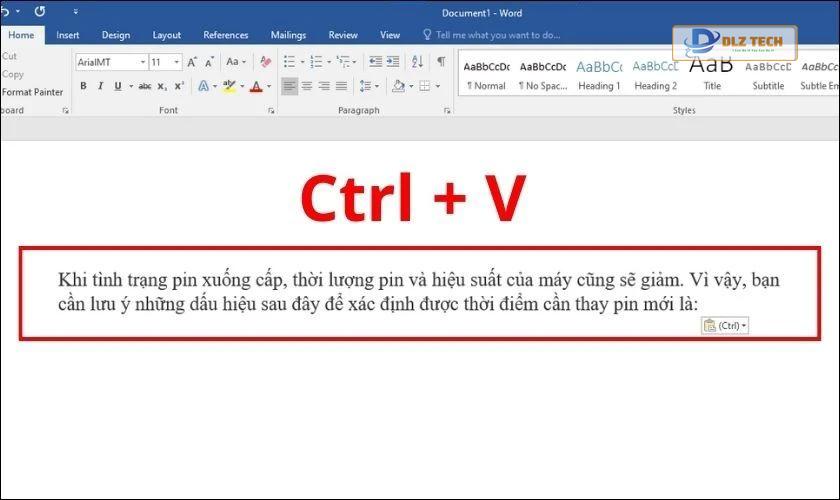Expand the font color dropdown arrow
840x500 pixels.
click(x=269, y=86)
